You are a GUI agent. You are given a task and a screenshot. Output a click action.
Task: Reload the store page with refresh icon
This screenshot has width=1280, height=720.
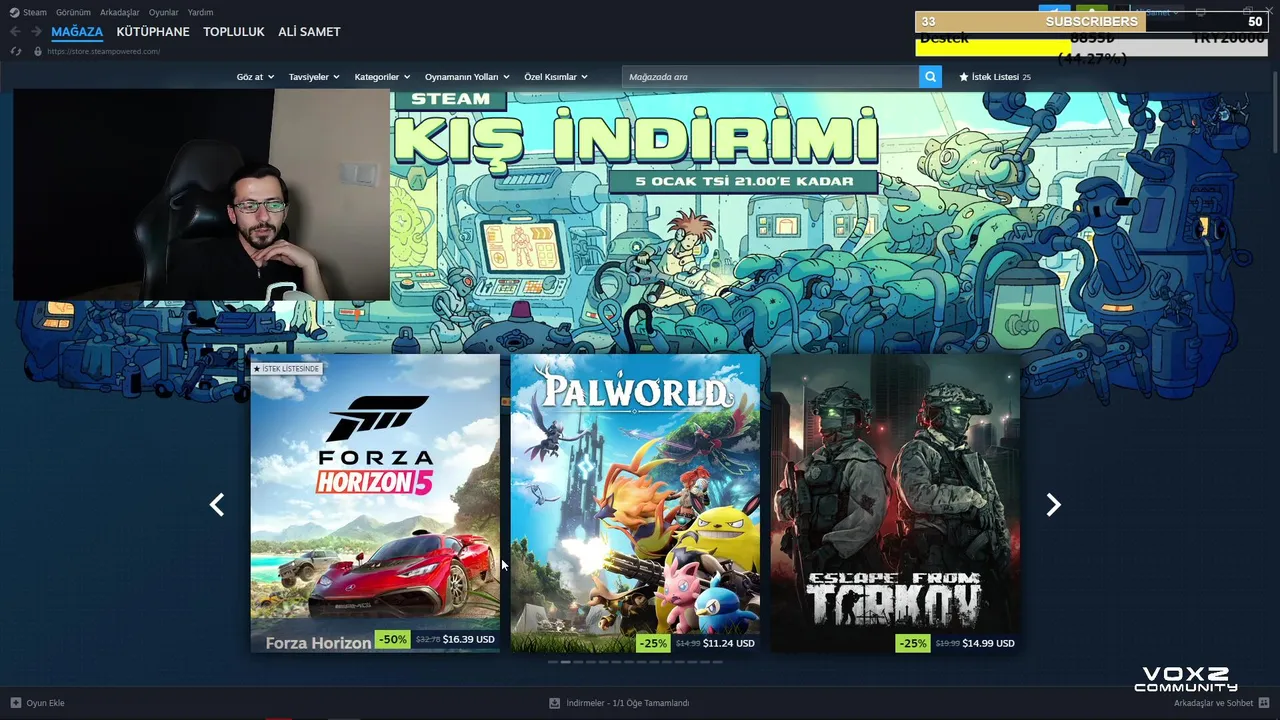click(15, 51)
